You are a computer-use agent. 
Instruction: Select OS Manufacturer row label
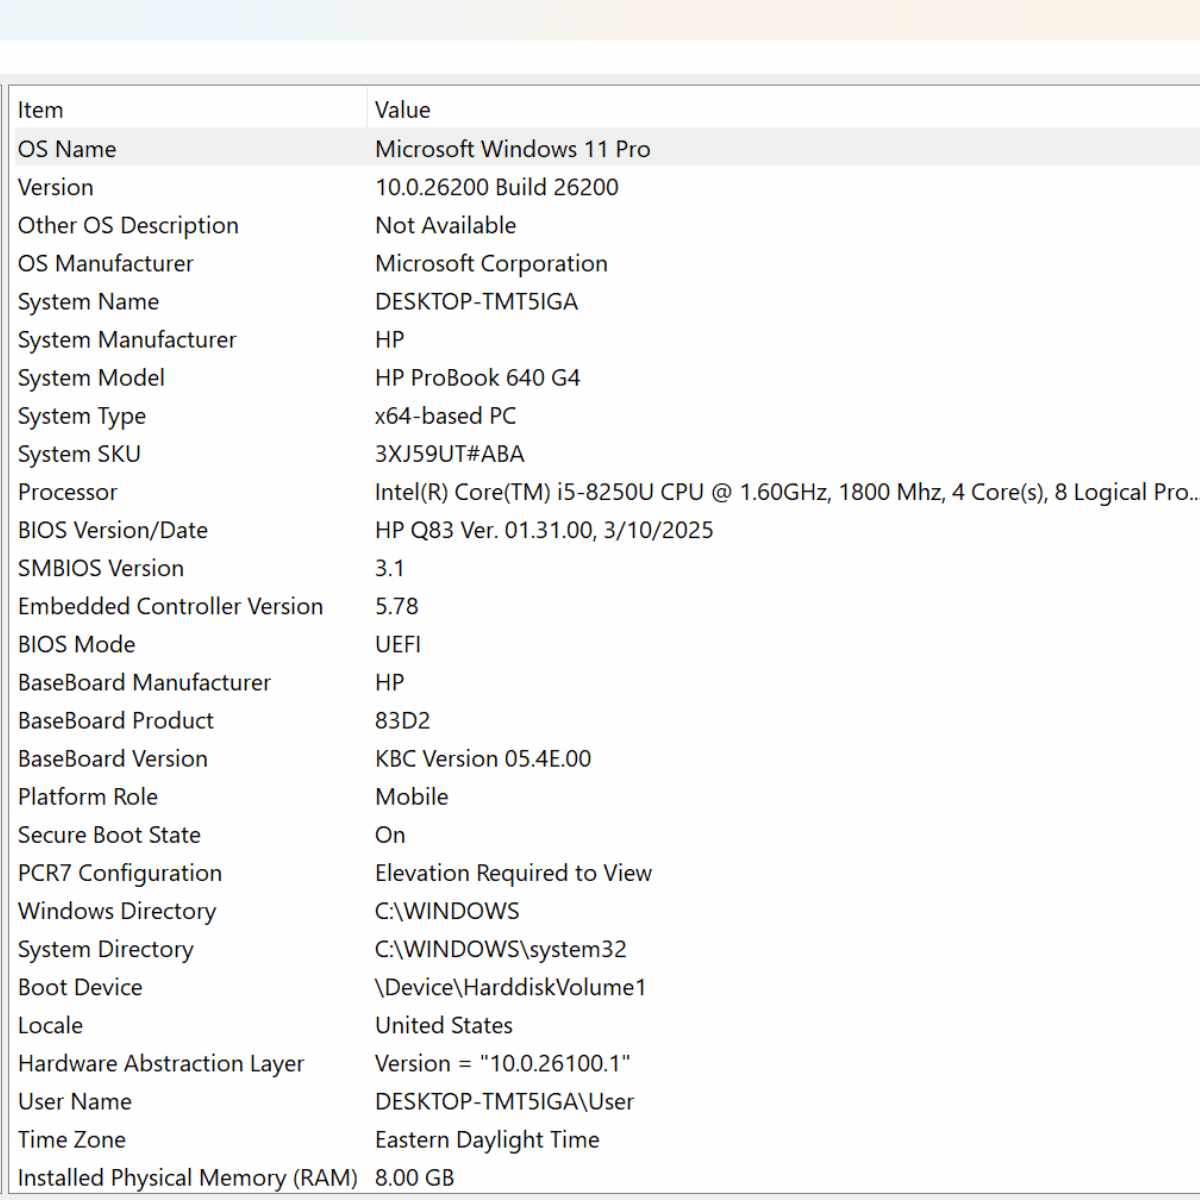tap(105, 263)
